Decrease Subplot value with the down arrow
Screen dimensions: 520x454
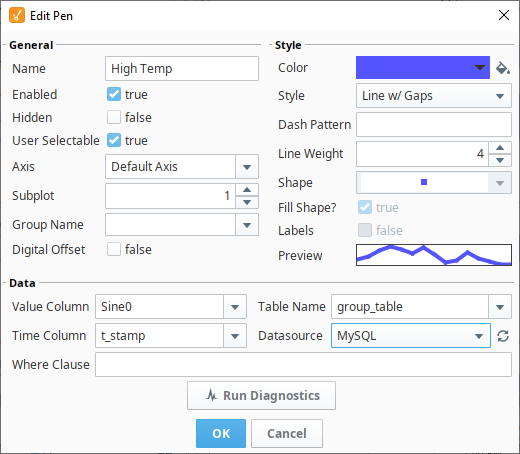point(247,202)
